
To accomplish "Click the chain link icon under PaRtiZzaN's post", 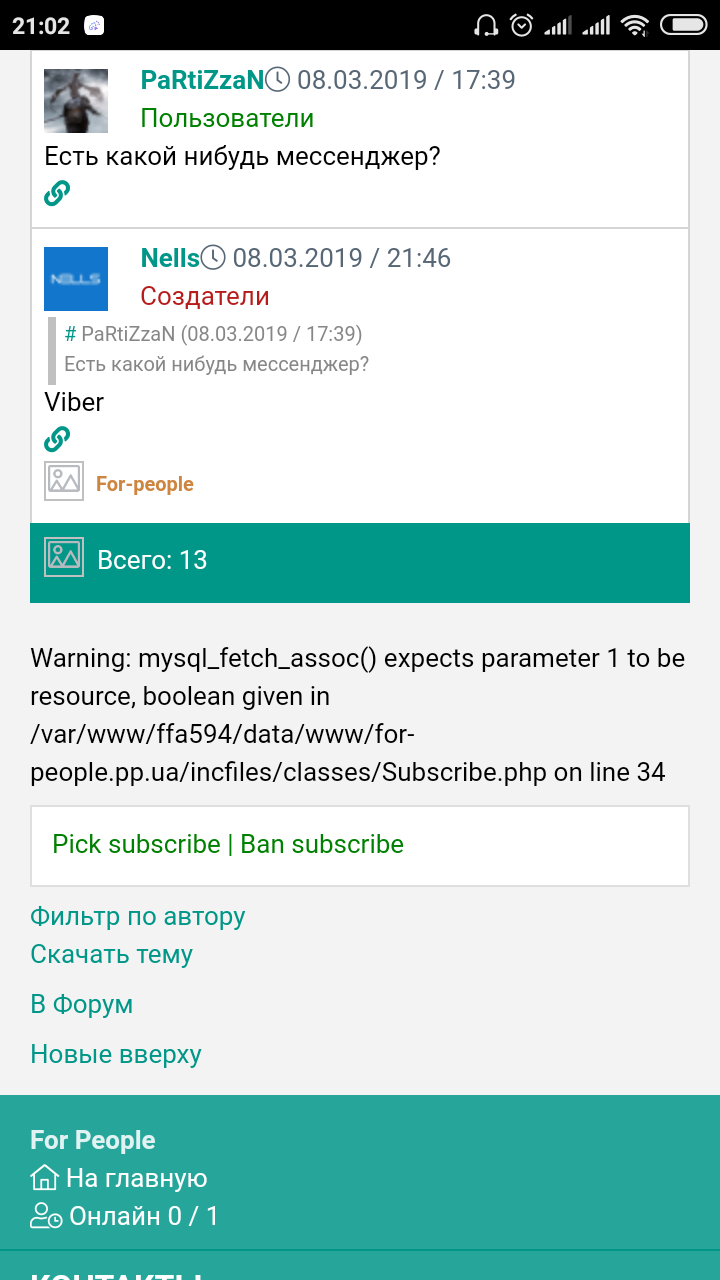I will pyautogui.click(x=57, y=193).
